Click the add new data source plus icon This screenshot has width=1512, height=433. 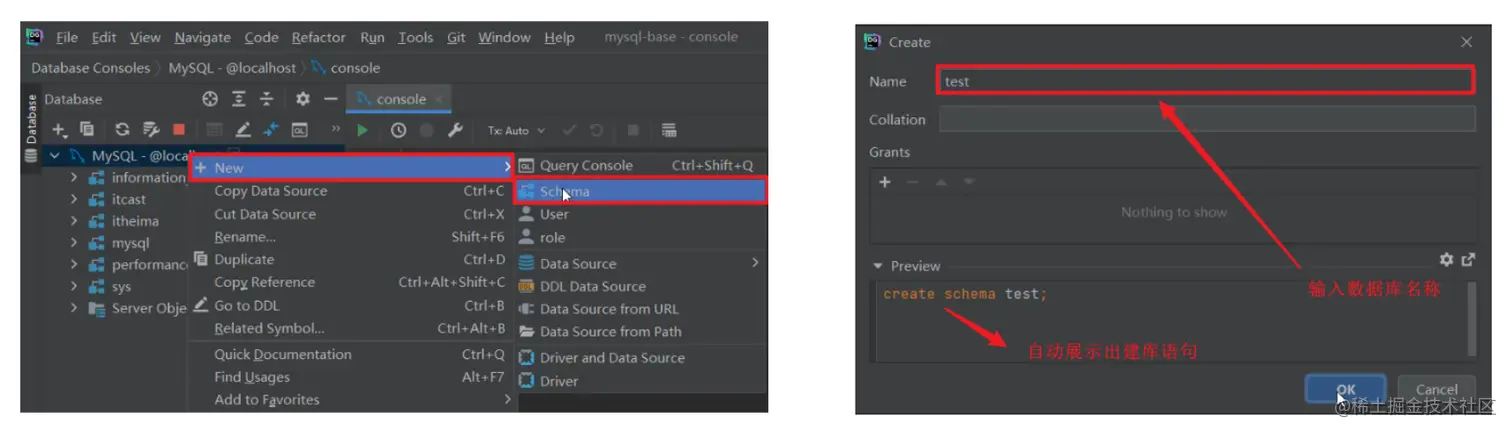coord(59,130)
